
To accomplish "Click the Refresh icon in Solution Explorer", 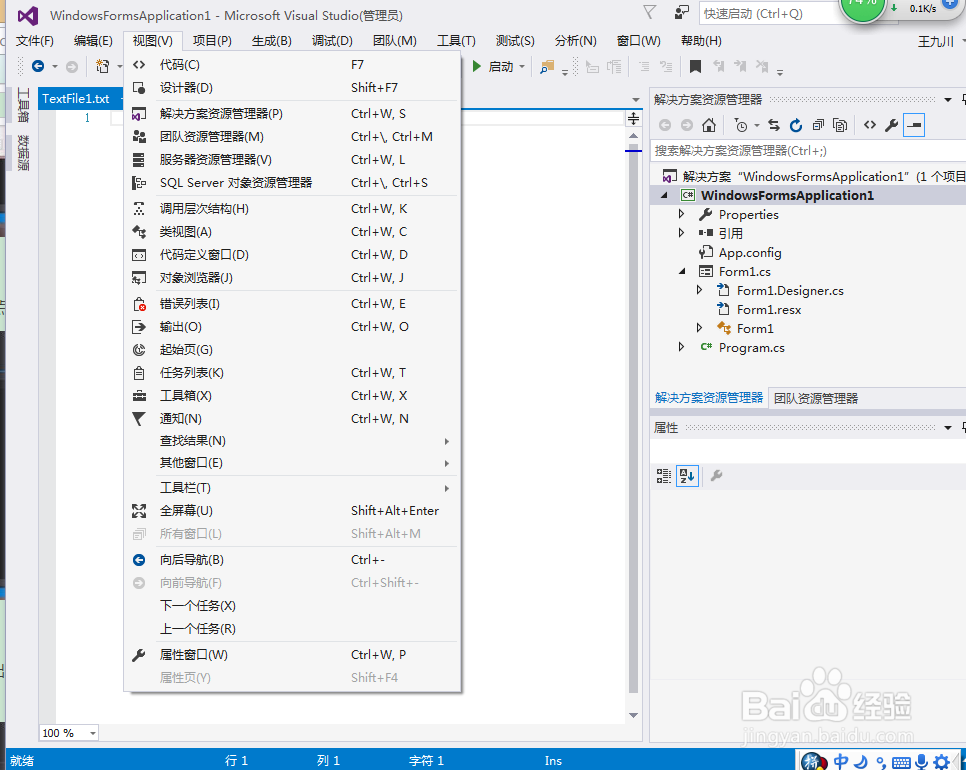I will click(796, 125).
